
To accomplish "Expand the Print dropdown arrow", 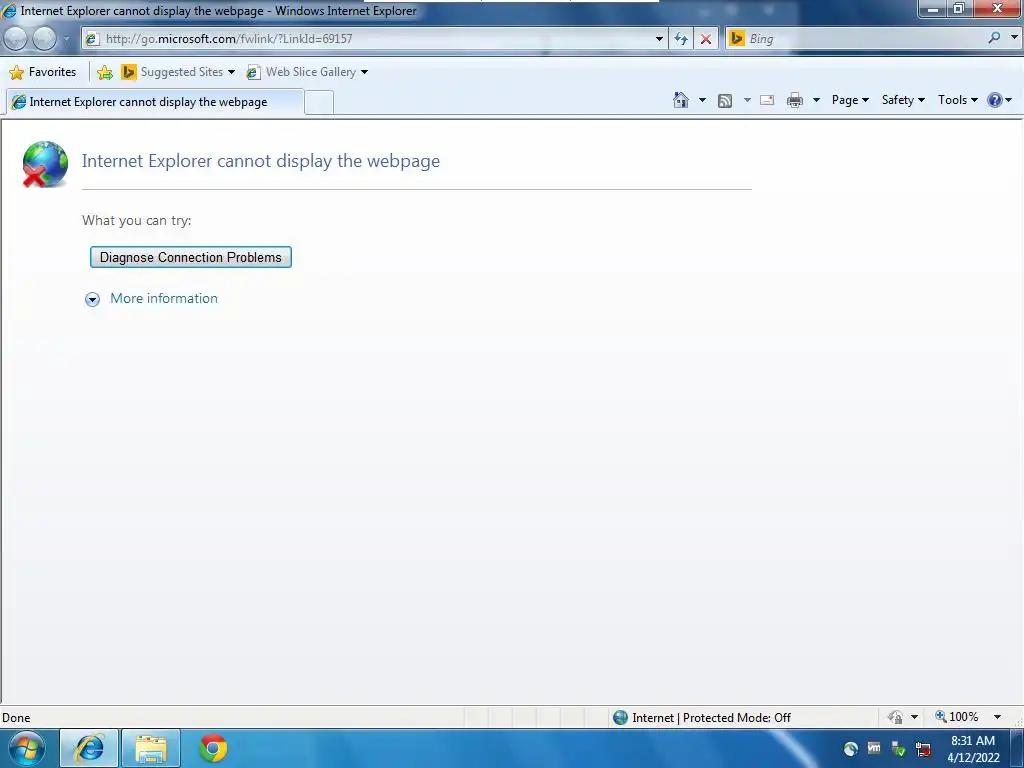I will pyautogui.click(x=816, y=100).
